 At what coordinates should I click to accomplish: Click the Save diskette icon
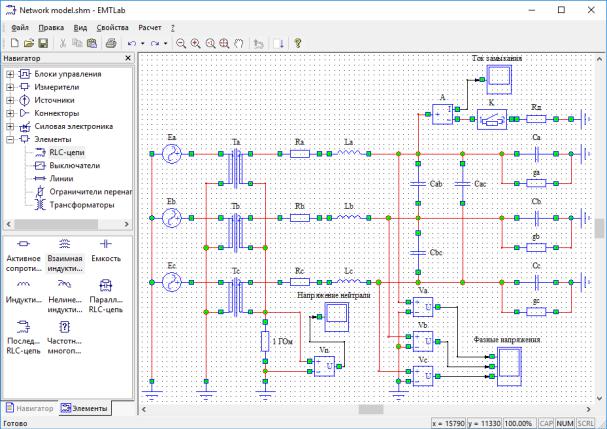coord(43,44)
